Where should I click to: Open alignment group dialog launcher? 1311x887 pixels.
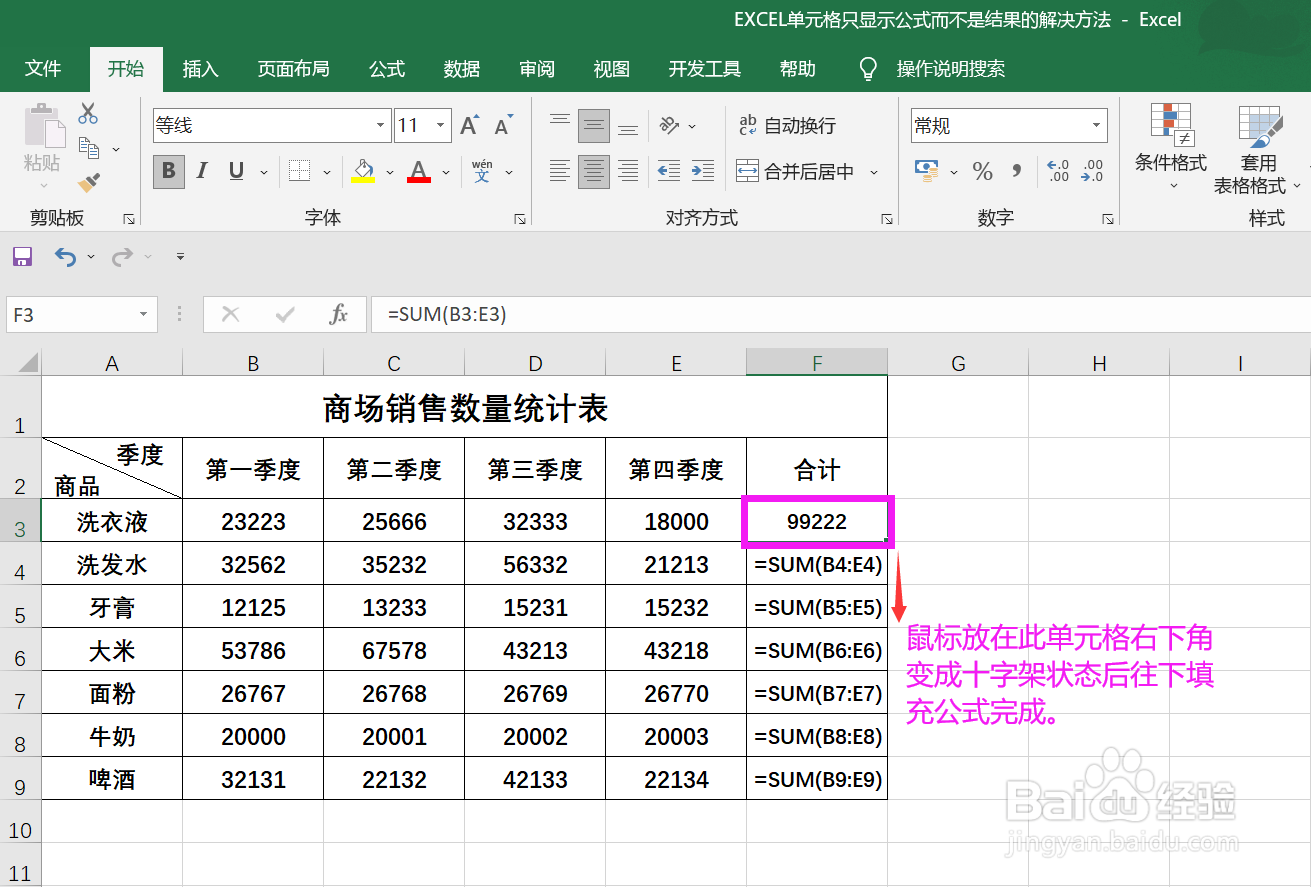coord(887,218)
